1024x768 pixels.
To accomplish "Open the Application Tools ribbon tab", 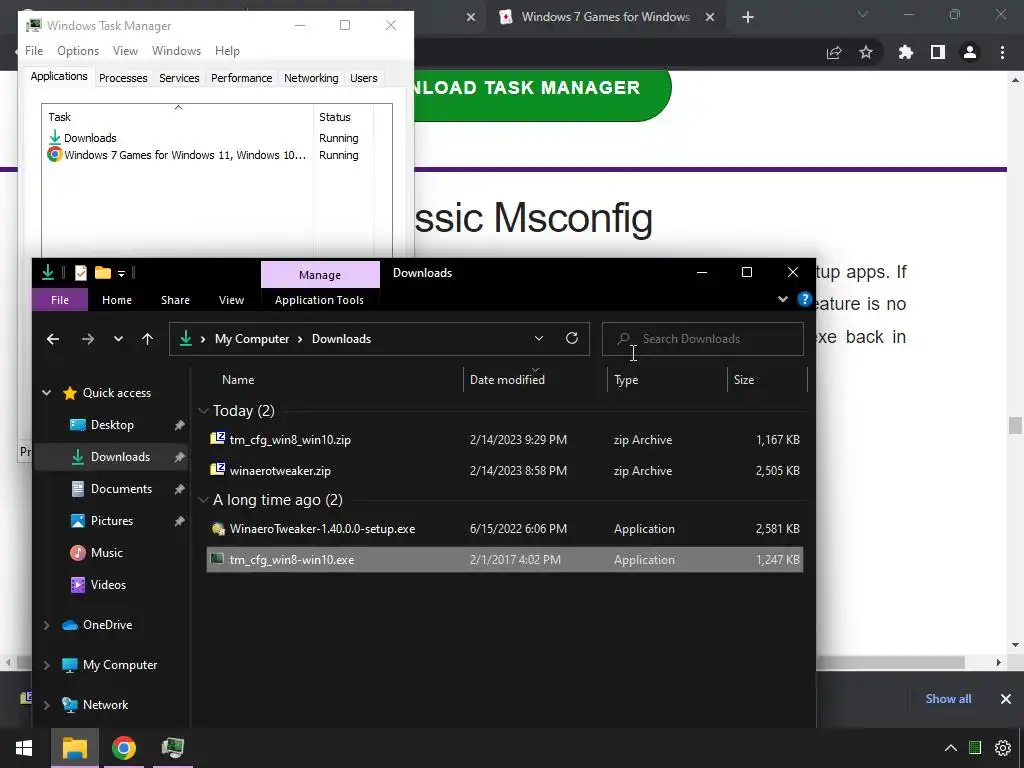I will 319,300.
